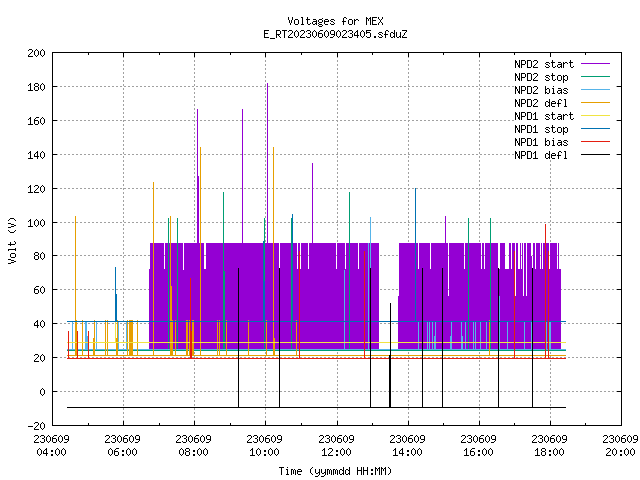Click the 'NPD2 start' legend label
640x480 pixels.
(544, 64)
